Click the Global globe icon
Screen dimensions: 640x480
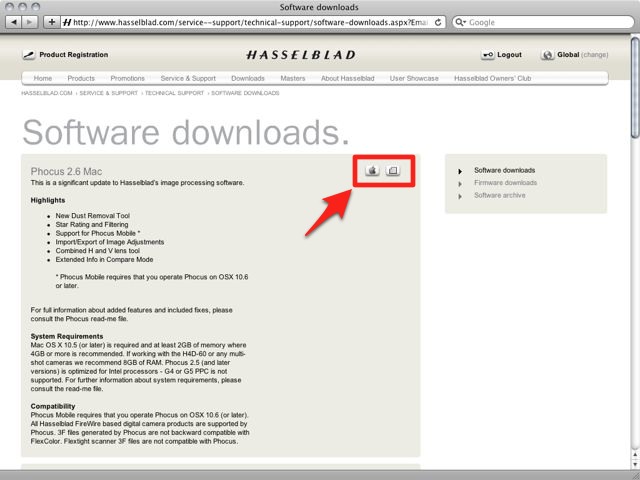(x=547, y=55)
